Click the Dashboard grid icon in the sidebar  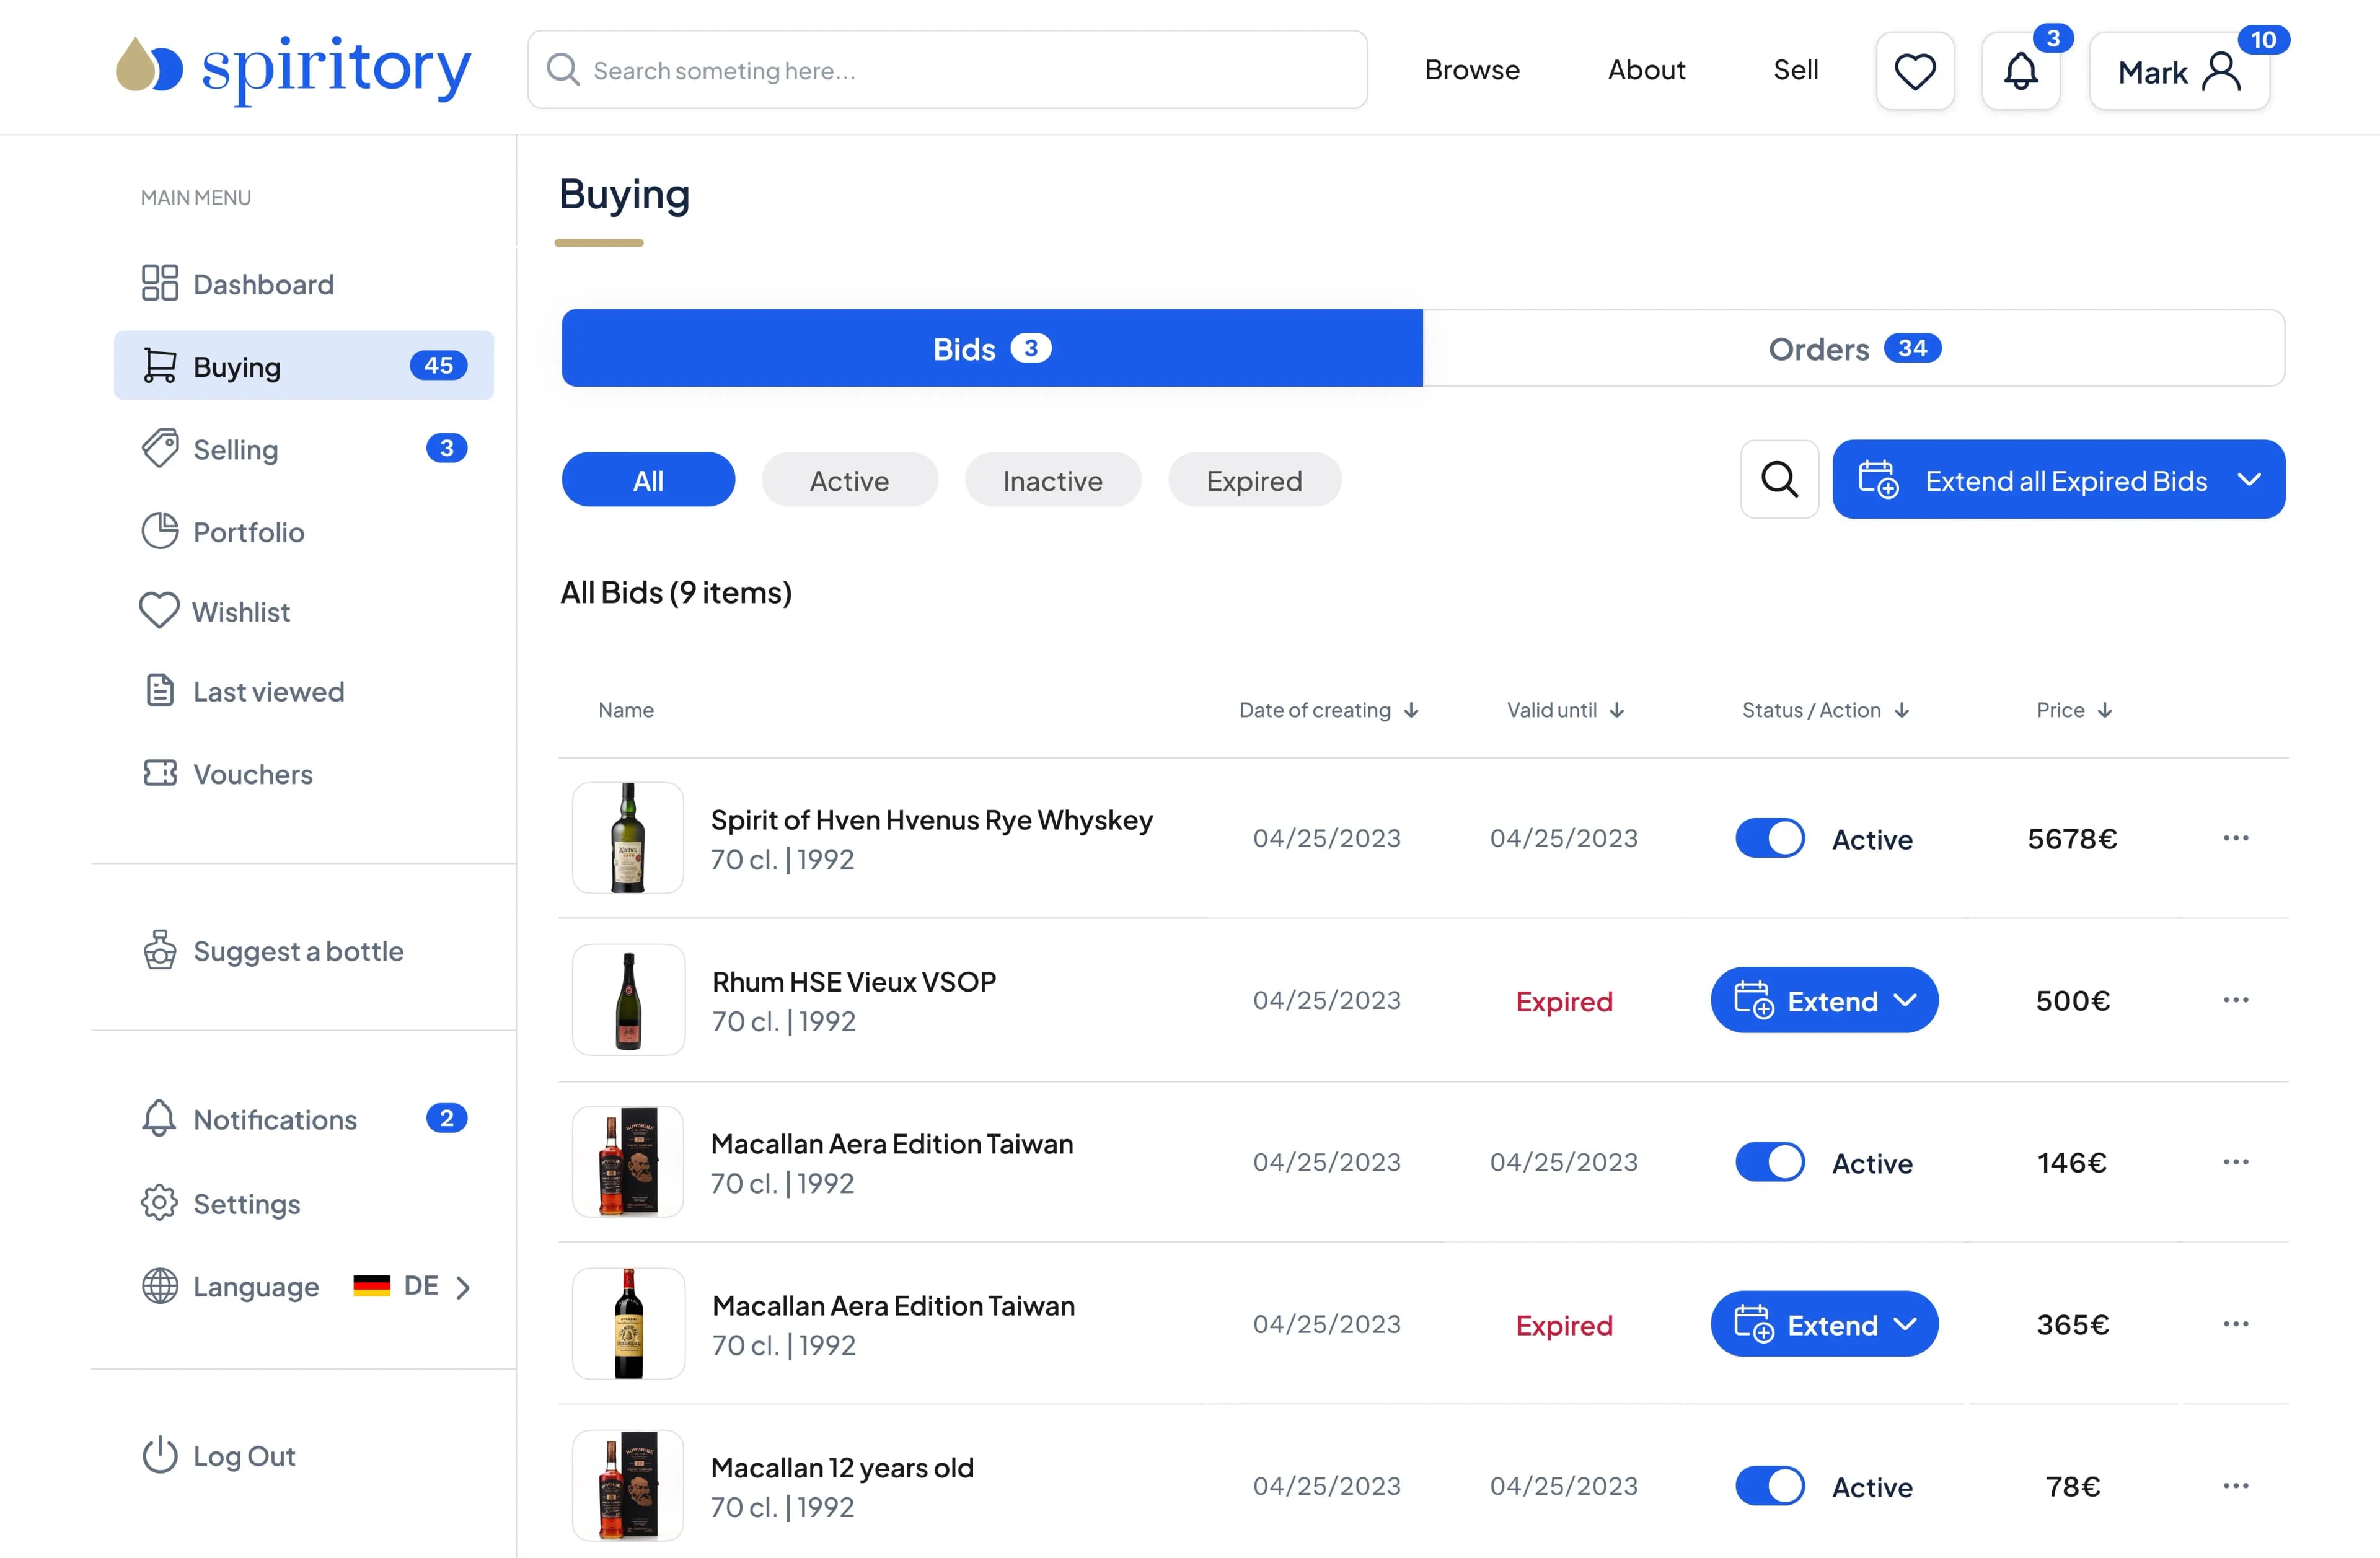click(159, 283)
